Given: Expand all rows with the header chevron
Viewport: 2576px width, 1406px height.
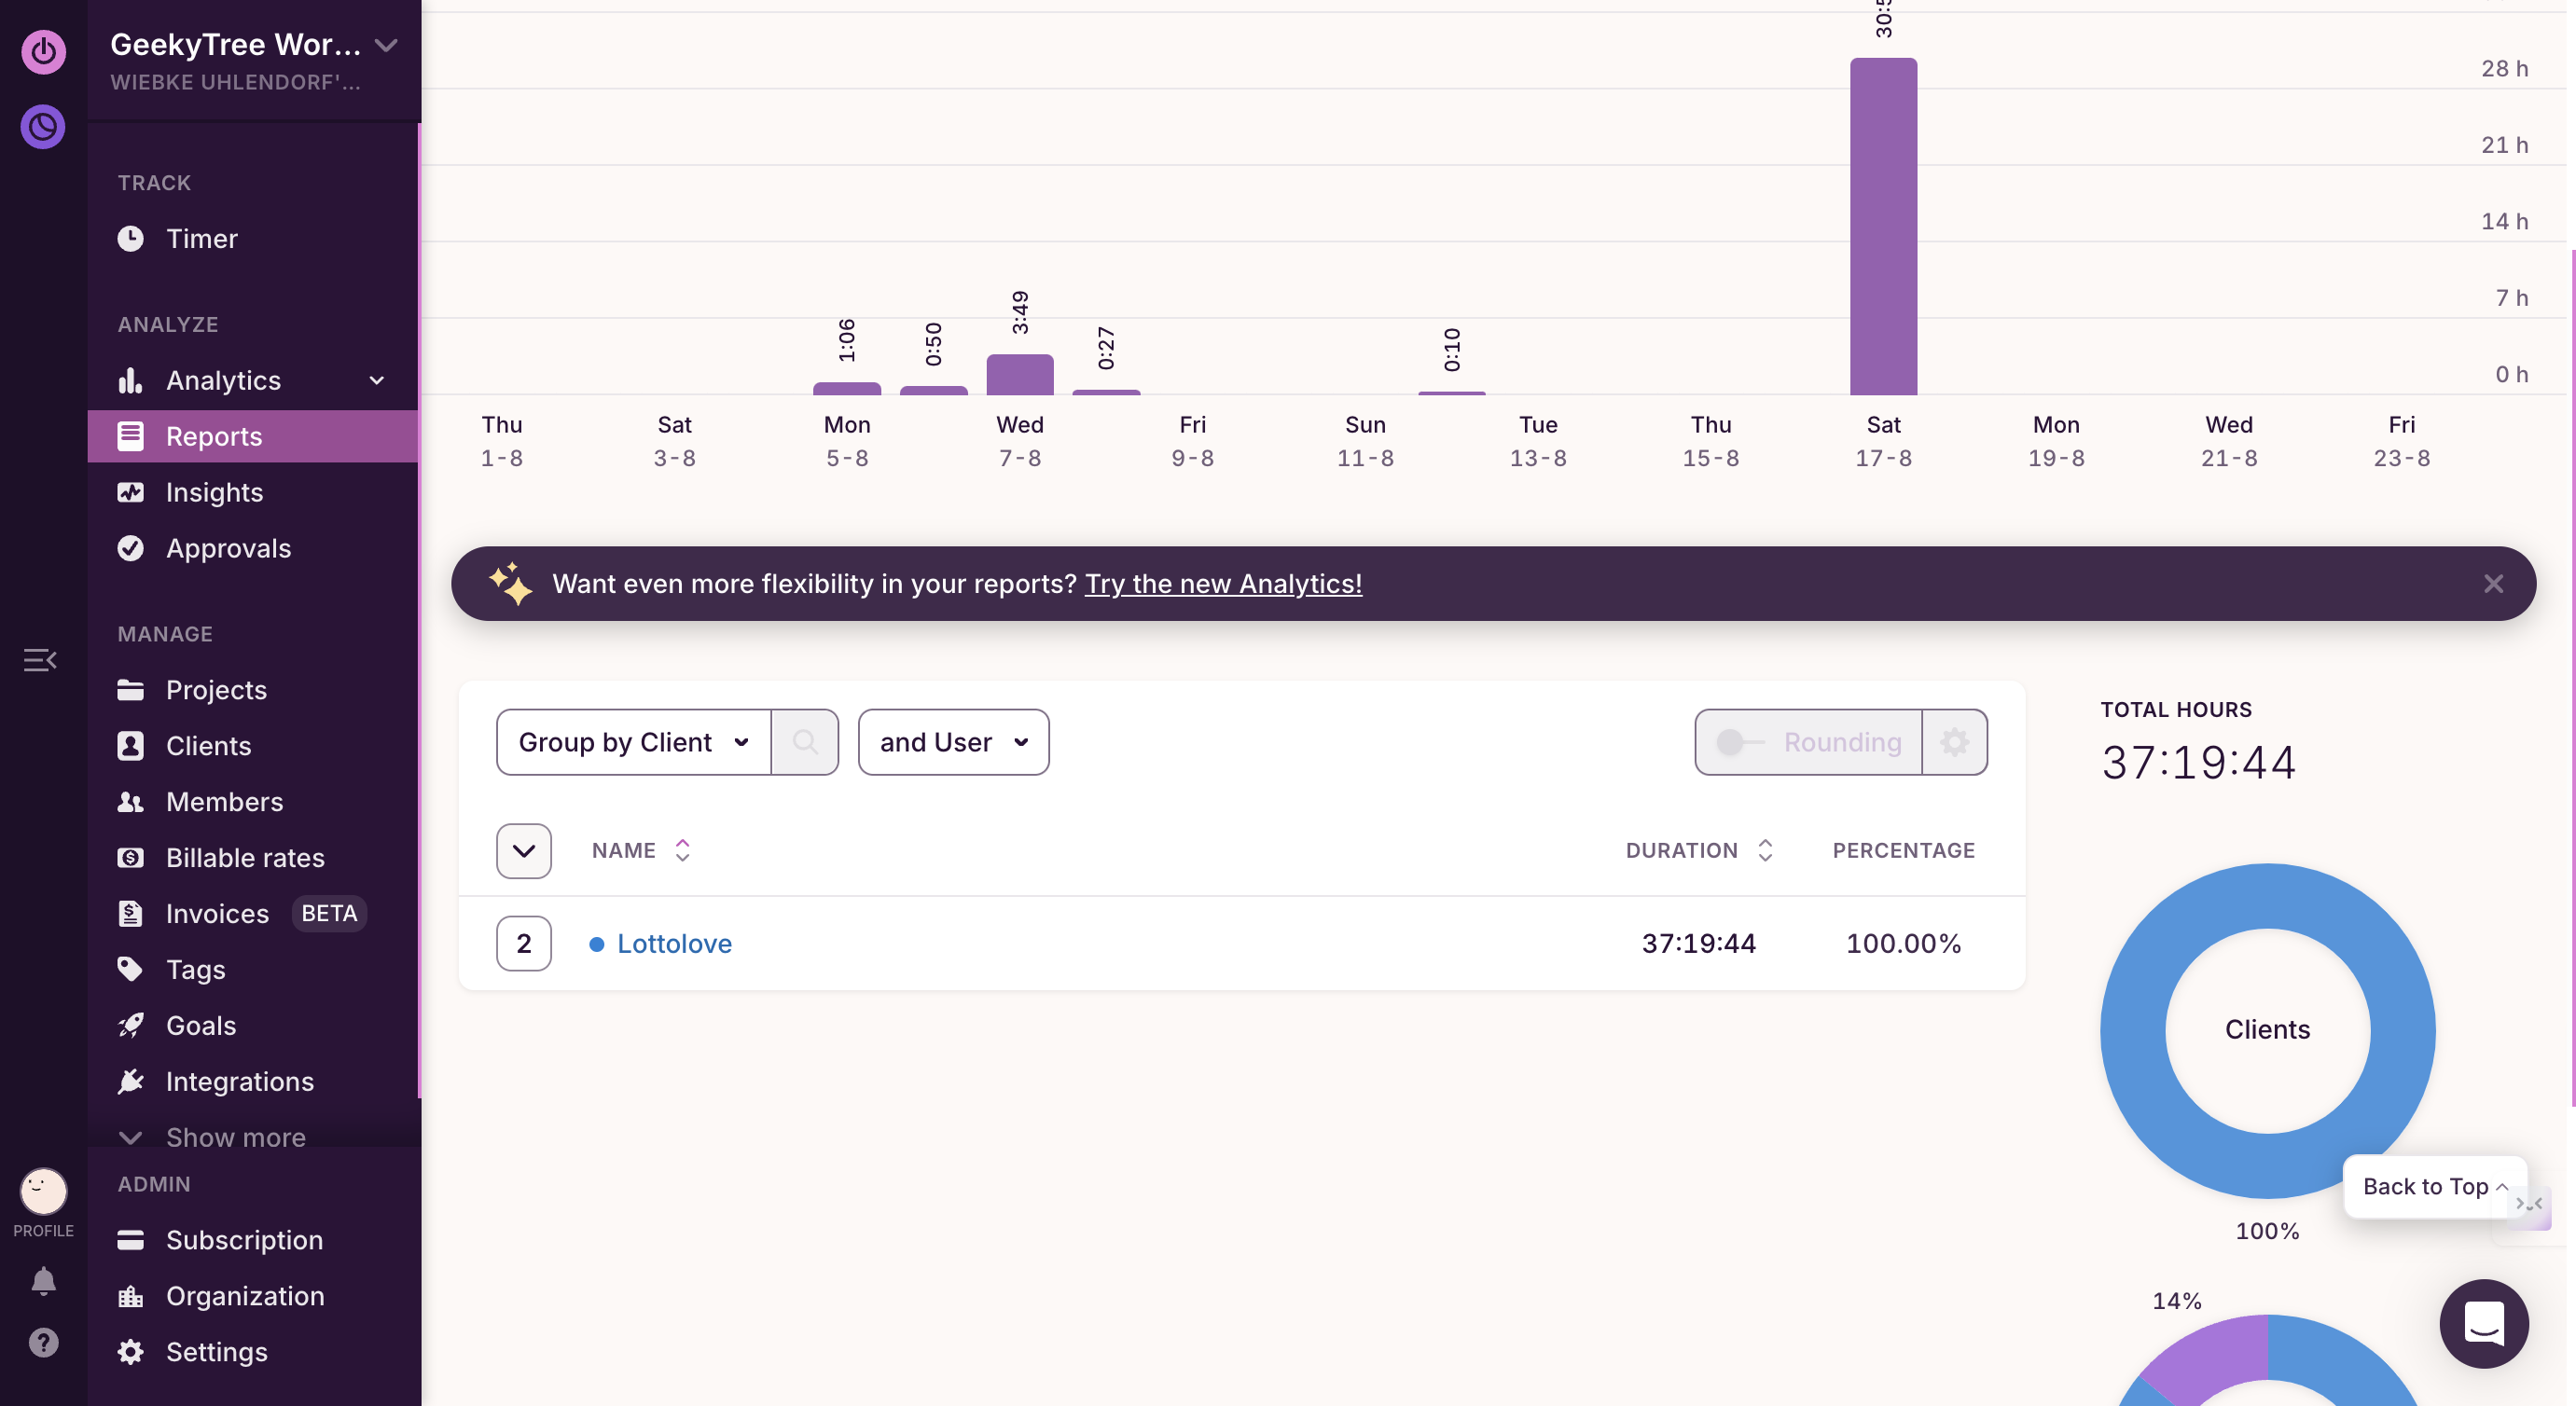Looking at the screenshot, I should click(x=523, y=851).
